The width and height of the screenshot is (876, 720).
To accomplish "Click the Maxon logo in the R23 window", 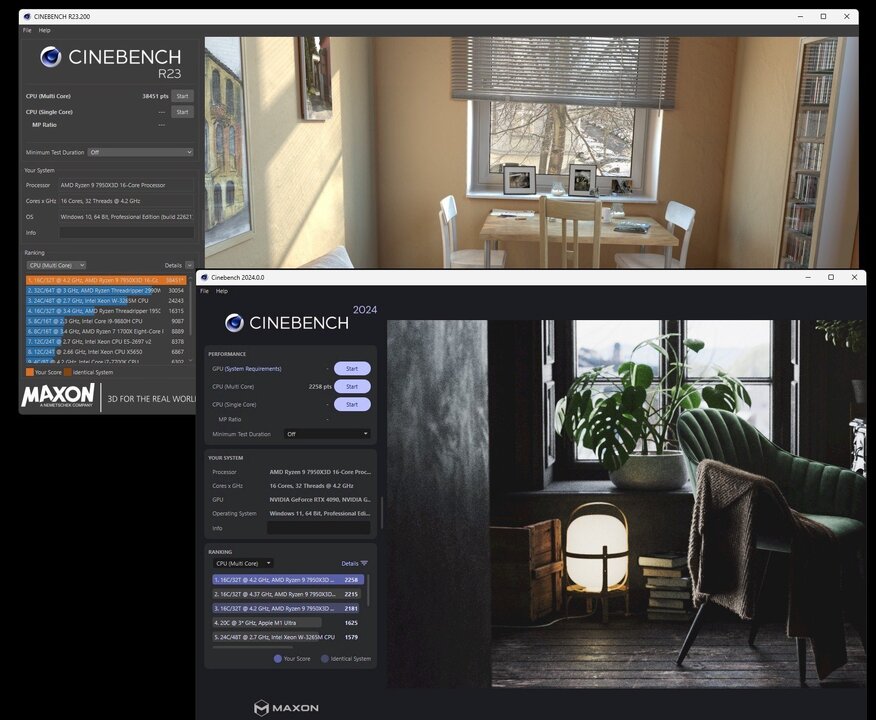I will pos(58,395).
